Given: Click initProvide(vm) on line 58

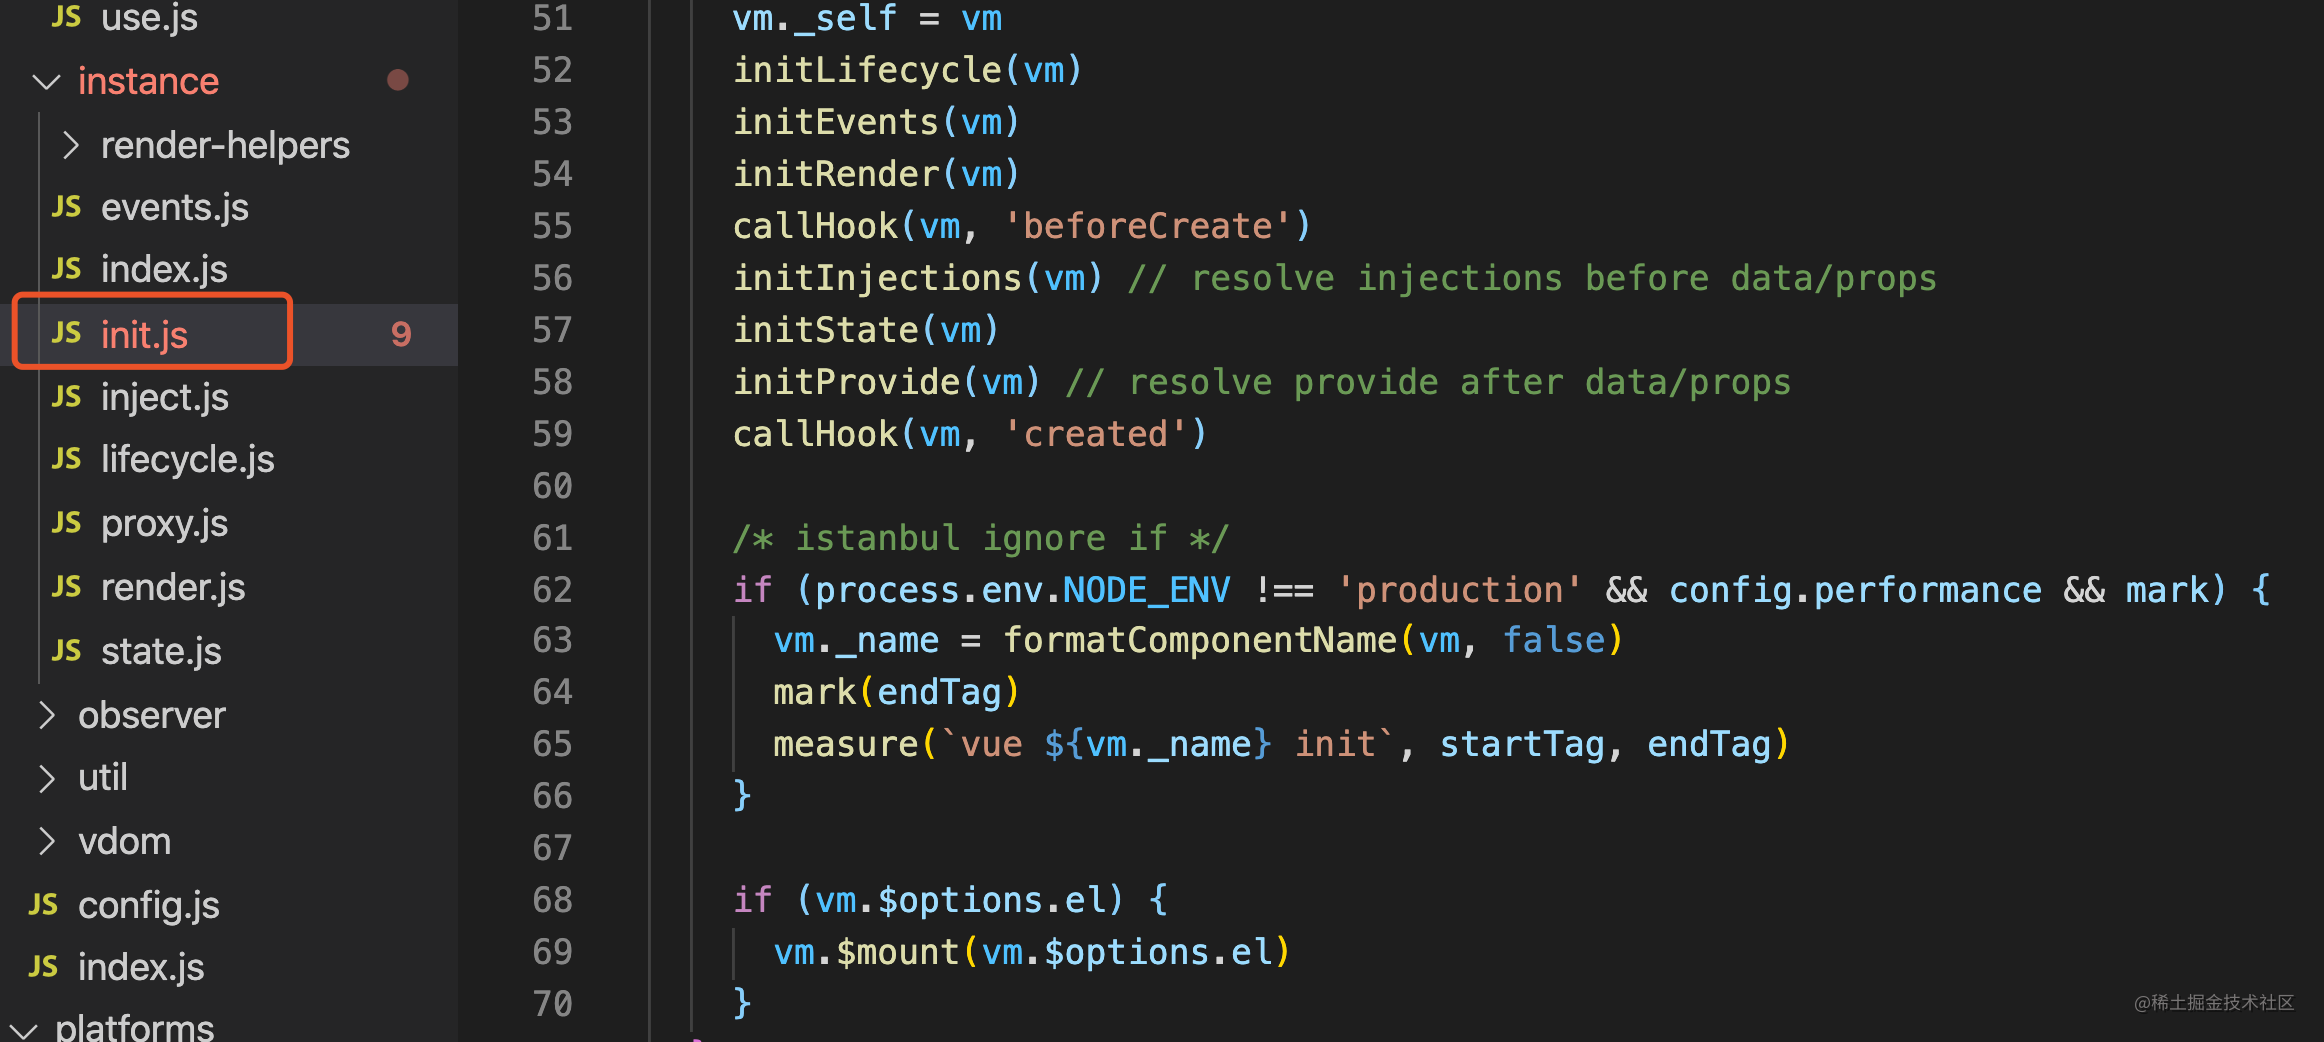Looking at the screenshot, I should click(x=887, y=382).
